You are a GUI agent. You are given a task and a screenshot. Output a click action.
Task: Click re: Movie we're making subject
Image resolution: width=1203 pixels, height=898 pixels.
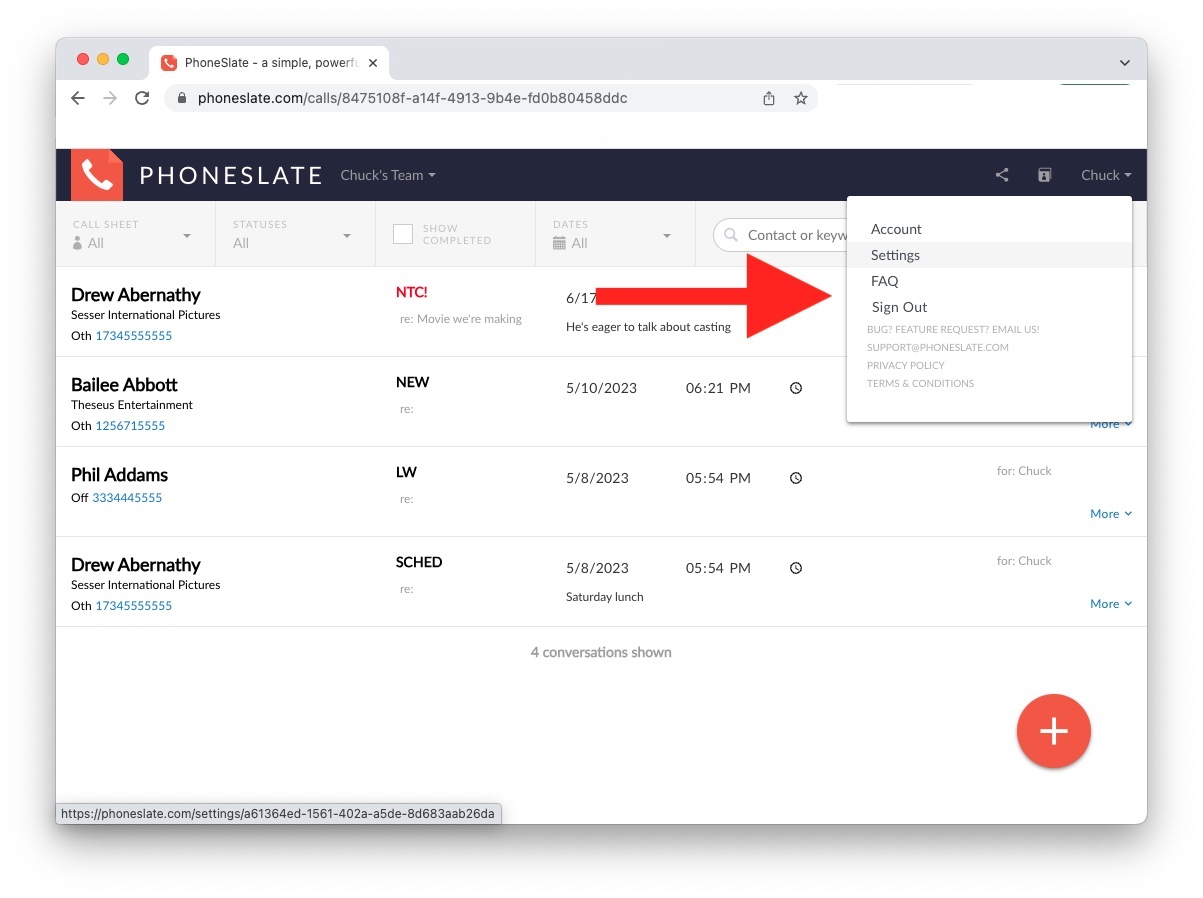tap(461, 319)
